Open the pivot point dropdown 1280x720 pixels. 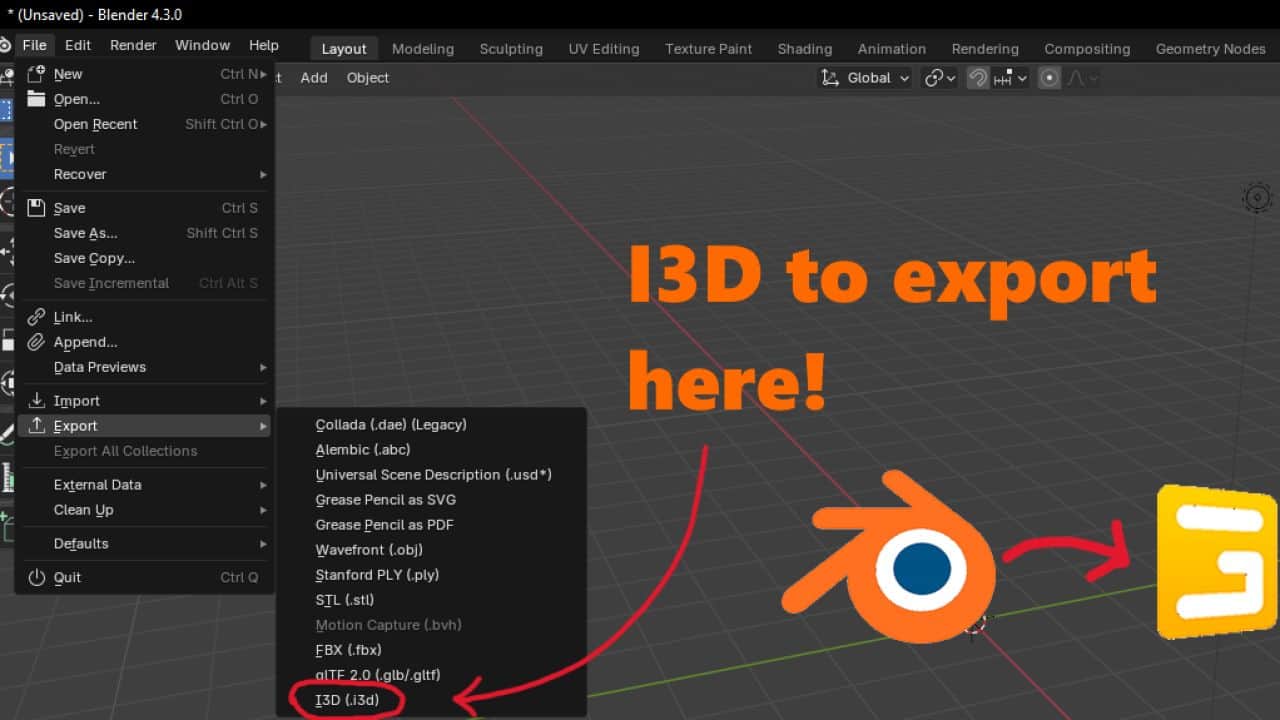point(939,78)
